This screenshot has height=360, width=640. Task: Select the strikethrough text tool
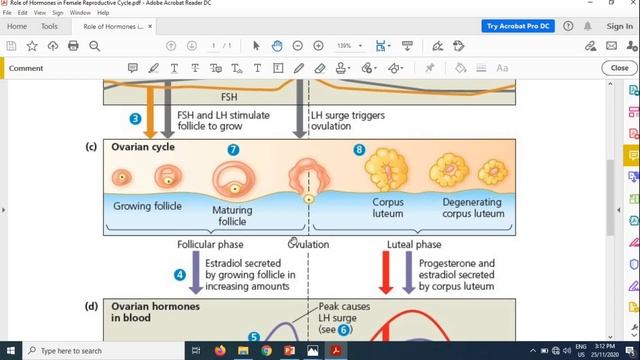tap(195, 68)
